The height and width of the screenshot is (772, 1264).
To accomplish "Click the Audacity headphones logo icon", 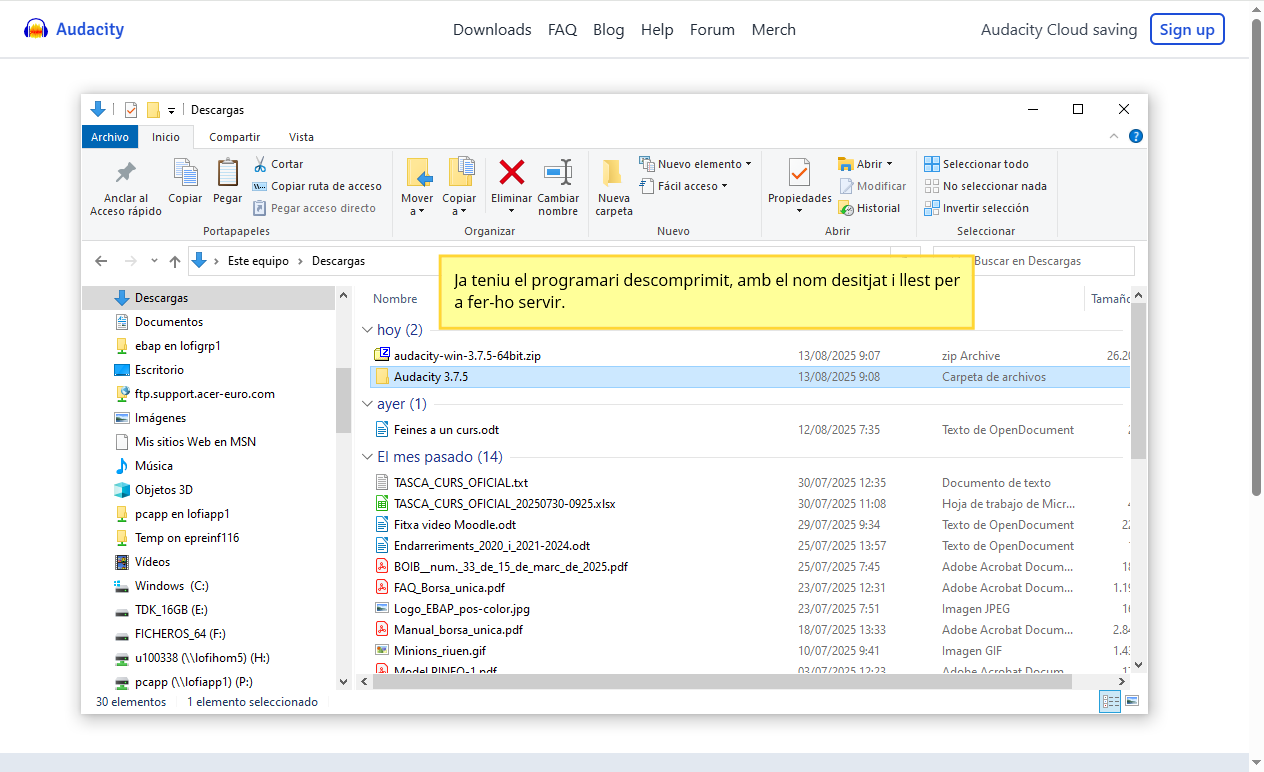I will (x=37, y=29).
